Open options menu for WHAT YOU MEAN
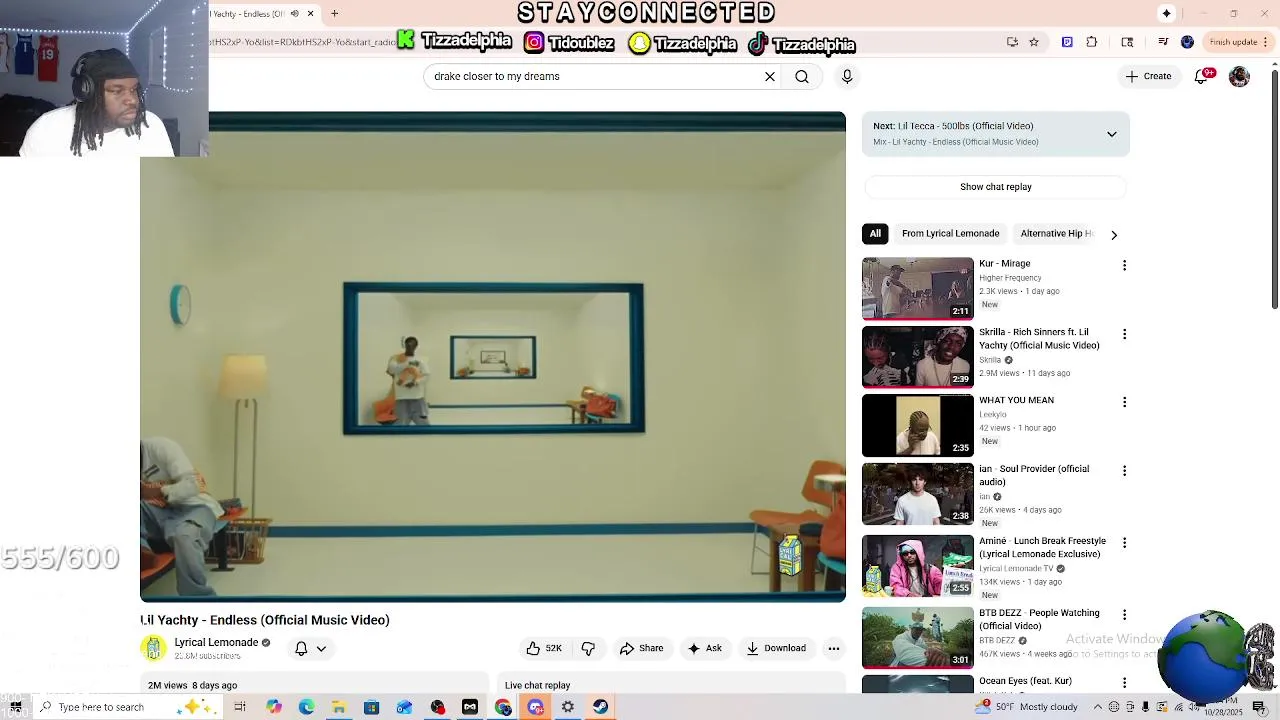The height and width of the screenshot is (720, 1280). click(1124, 402)
